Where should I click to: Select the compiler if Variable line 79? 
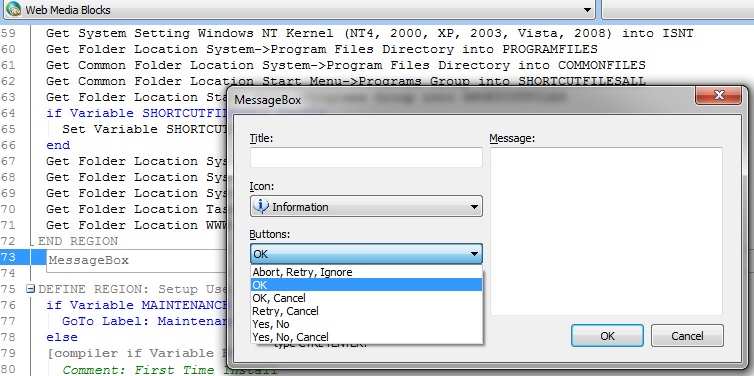[x=136, y=353]
